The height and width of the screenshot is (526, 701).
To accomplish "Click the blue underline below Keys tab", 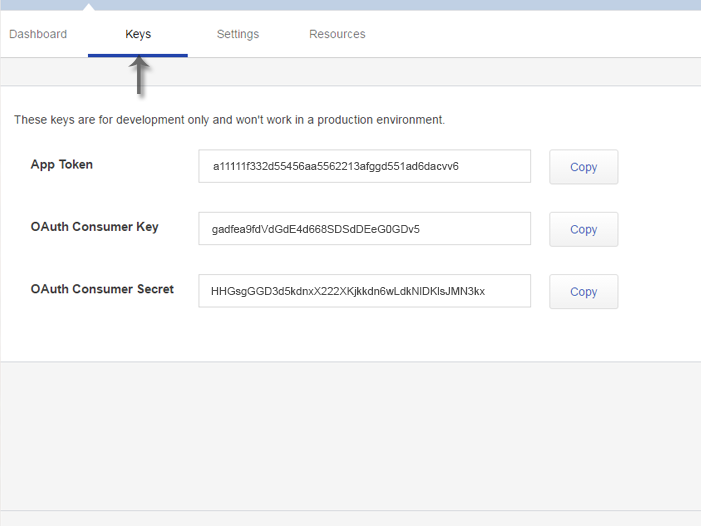I will pos(138,55).
